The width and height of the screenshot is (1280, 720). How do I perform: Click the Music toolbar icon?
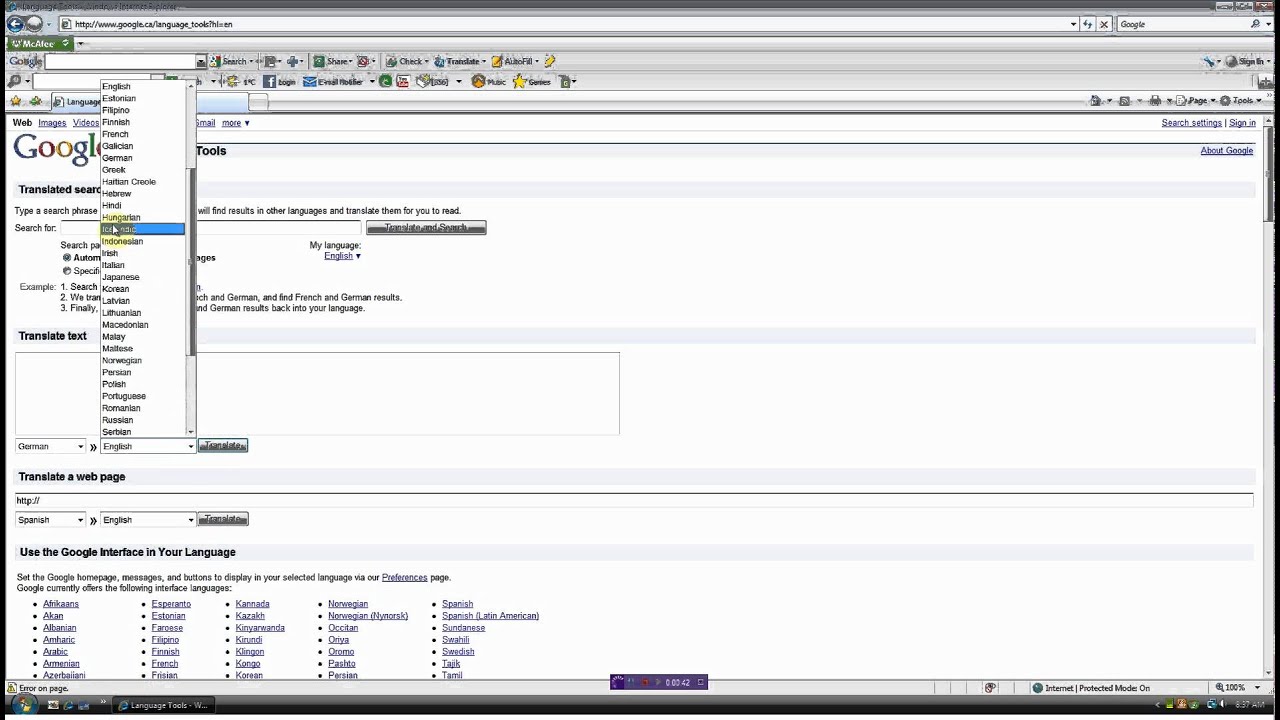point(489,81)
